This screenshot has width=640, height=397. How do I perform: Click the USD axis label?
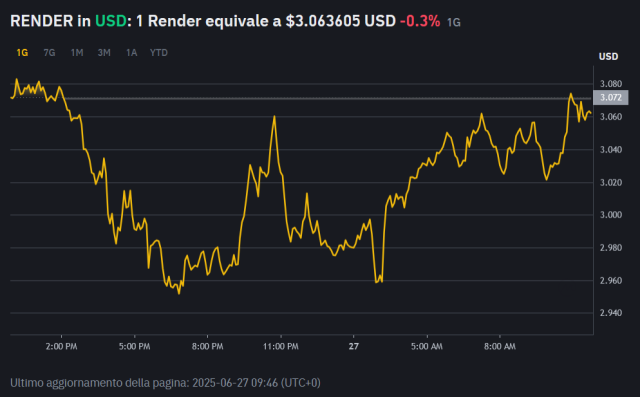[x=608, y=56]
